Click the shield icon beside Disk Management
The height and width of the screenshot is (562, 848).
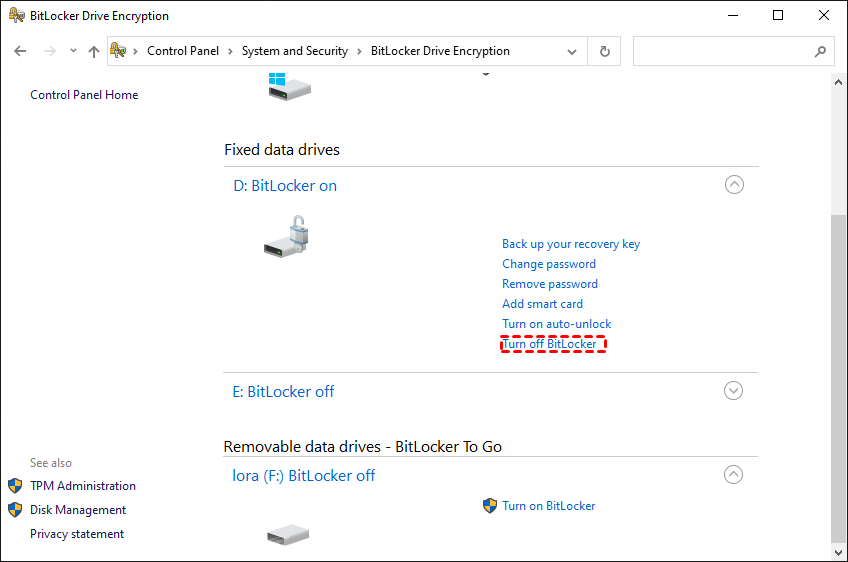click(15, 510)
